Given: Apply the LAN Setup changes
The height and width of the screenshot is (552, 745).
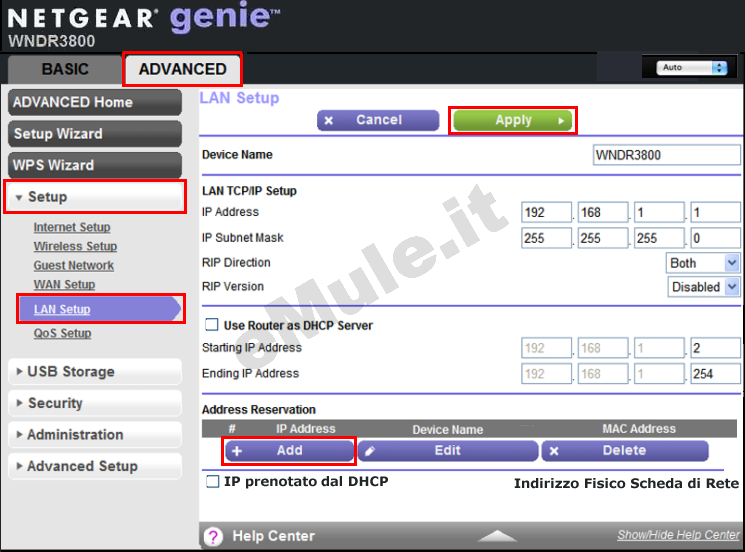Looking at the screenshot, I should click(513, 120).
